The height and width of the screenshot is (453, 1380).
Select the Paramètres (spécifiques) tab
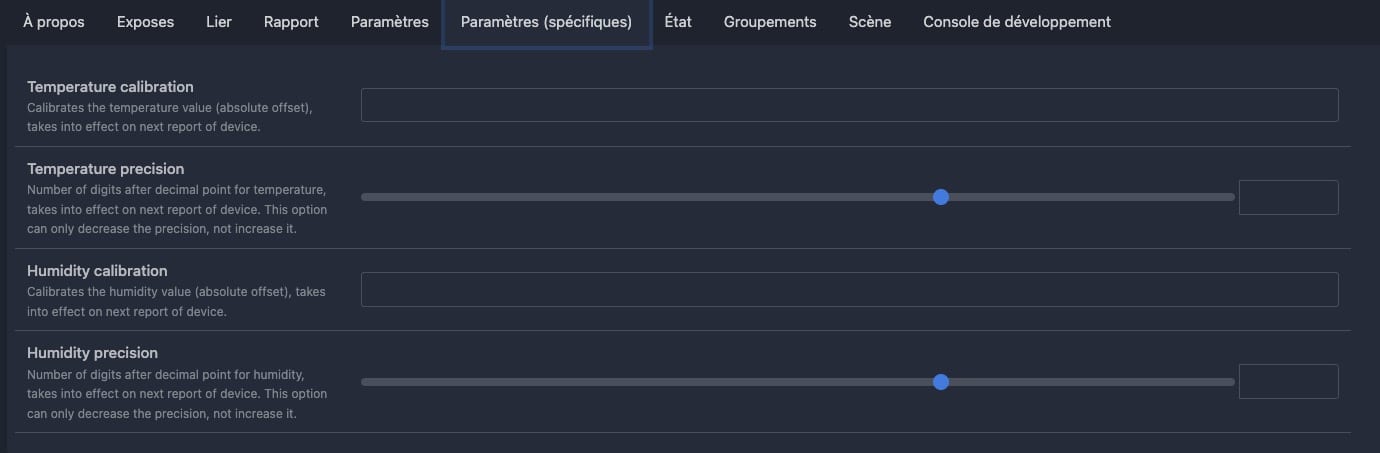[546, 22]
